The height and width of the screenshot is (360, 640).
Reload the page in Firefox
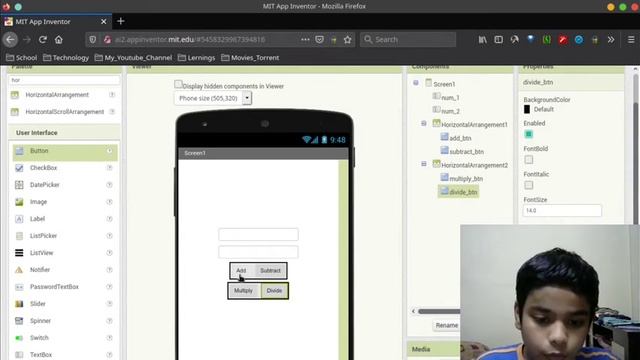coord(42,40)
